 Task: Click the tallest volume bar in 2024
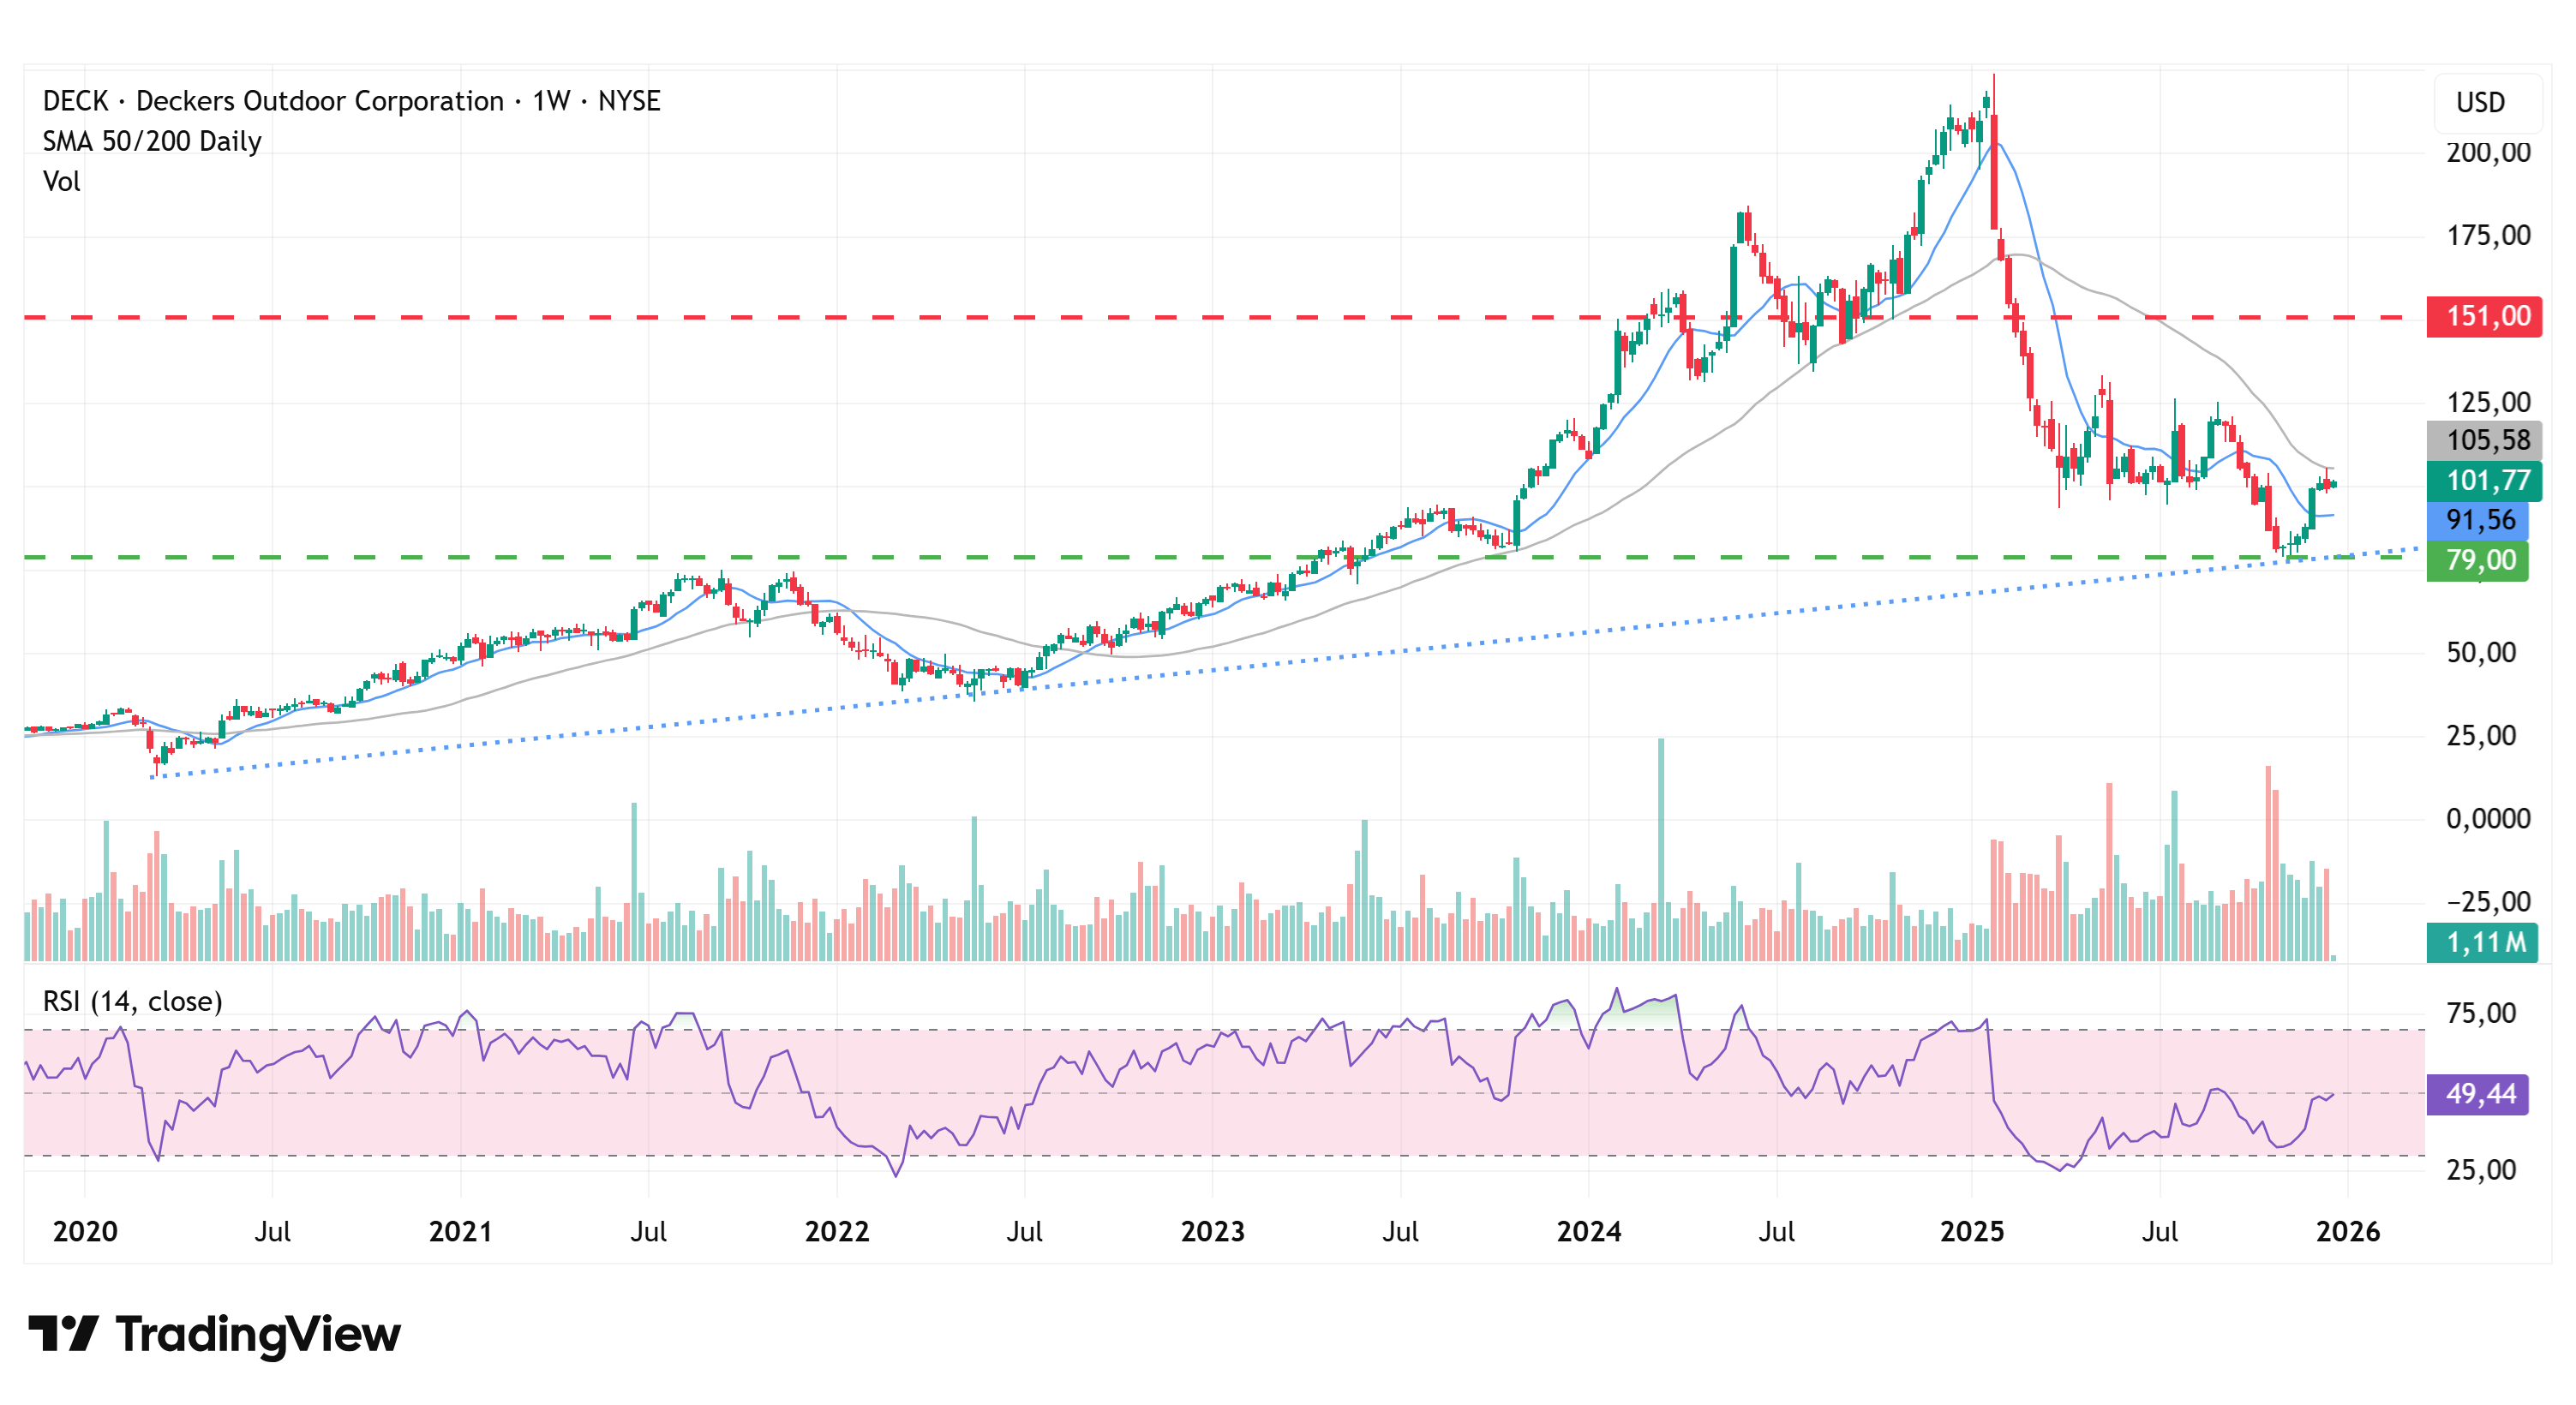pyautogui.click(x=1661, y=850)
